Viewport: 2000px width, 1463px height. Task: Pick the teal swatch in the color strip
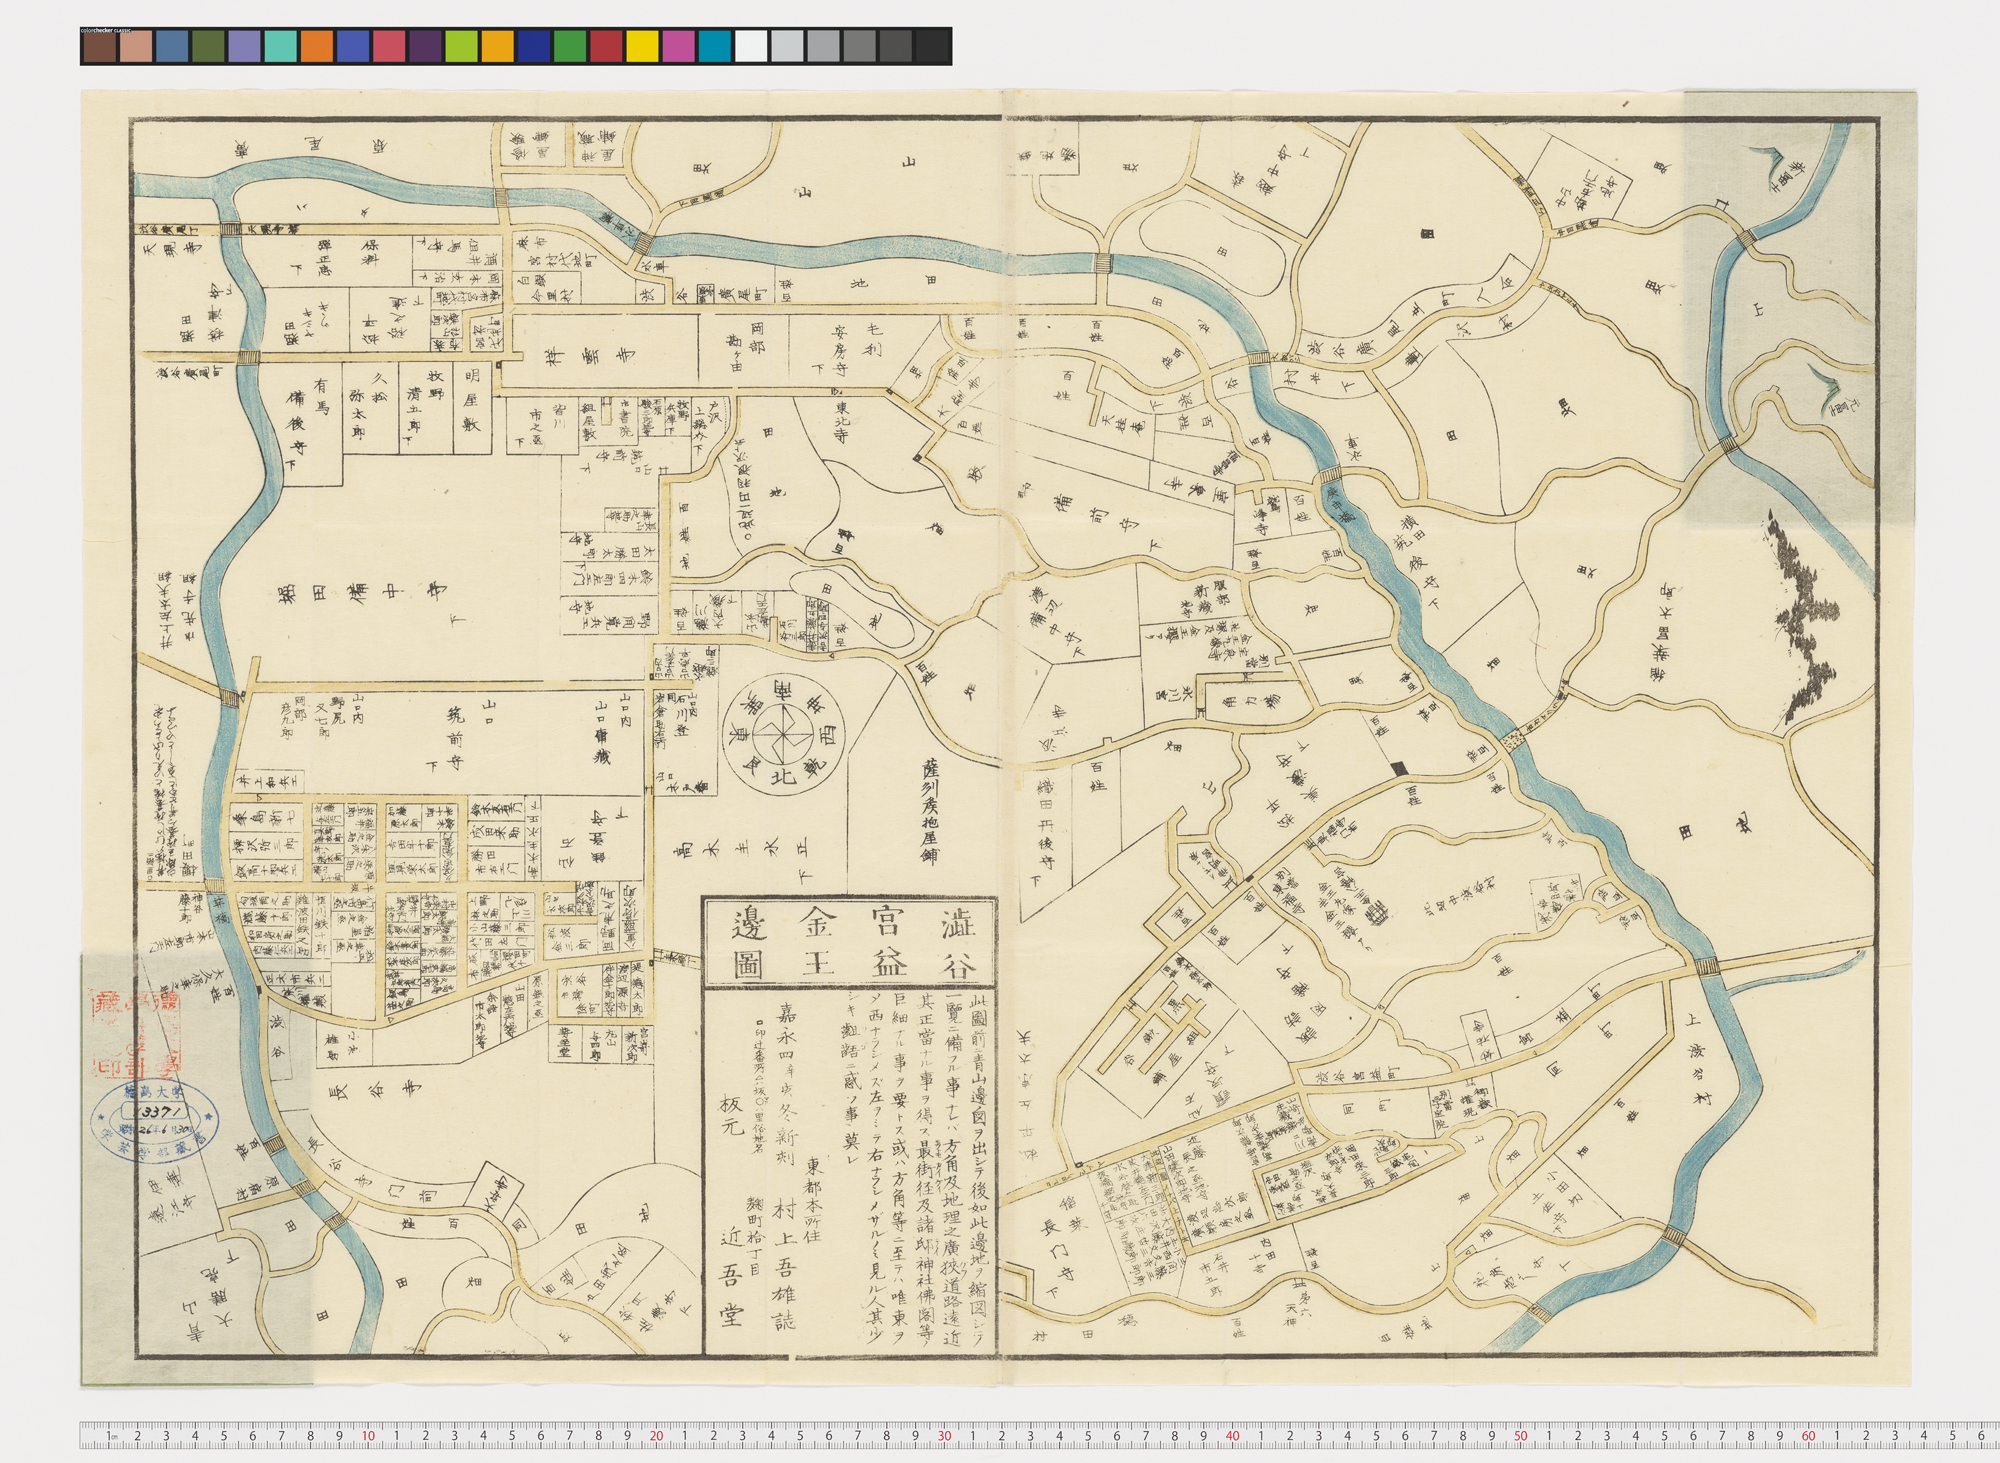tap(281, 47)
